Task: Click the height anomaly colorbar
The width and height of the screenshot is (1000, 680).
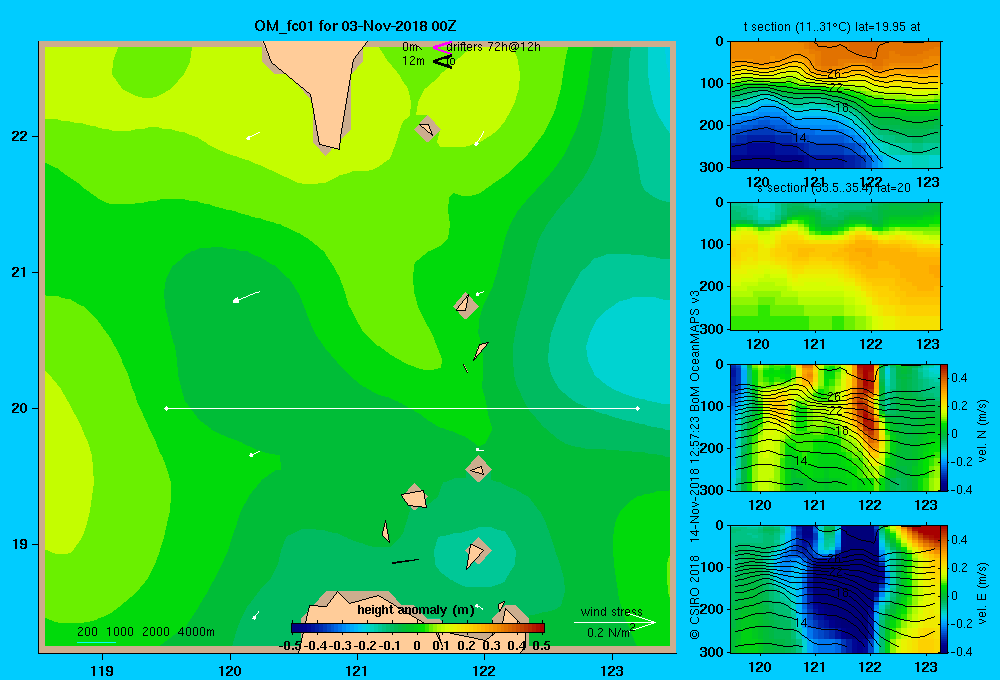Action: coord(418,627)
